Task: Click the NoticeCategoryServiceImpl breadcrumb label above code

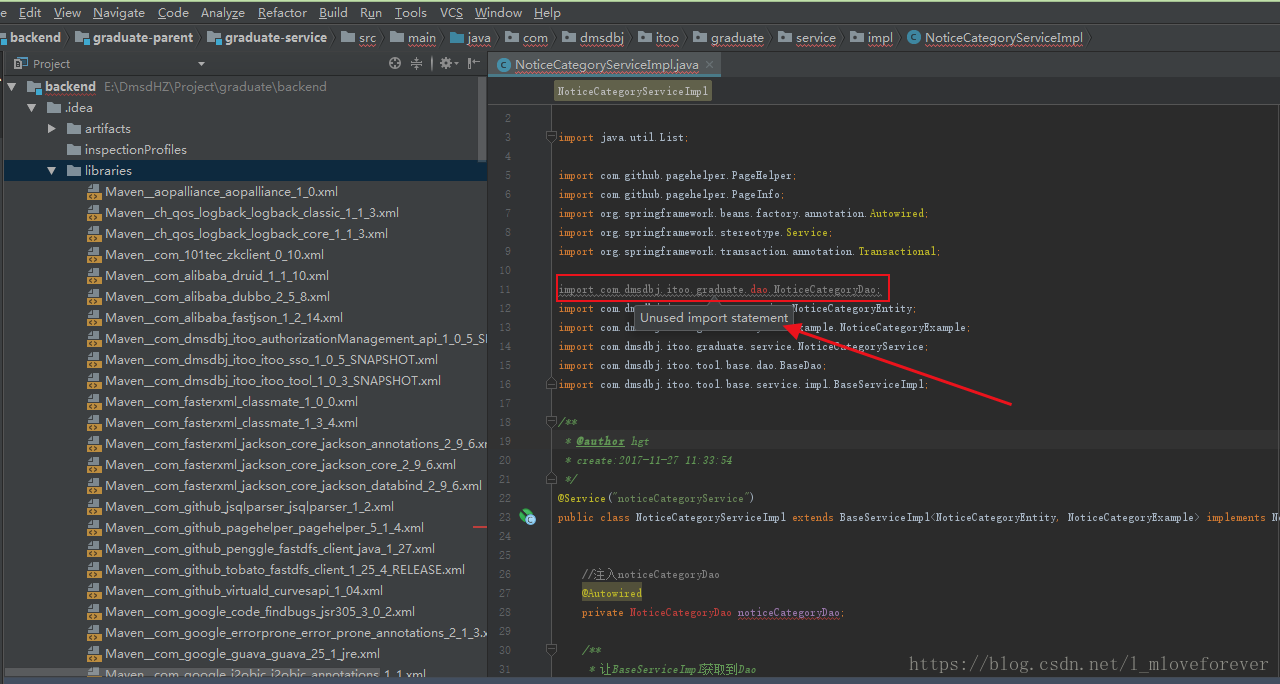Action: [633, 91]
